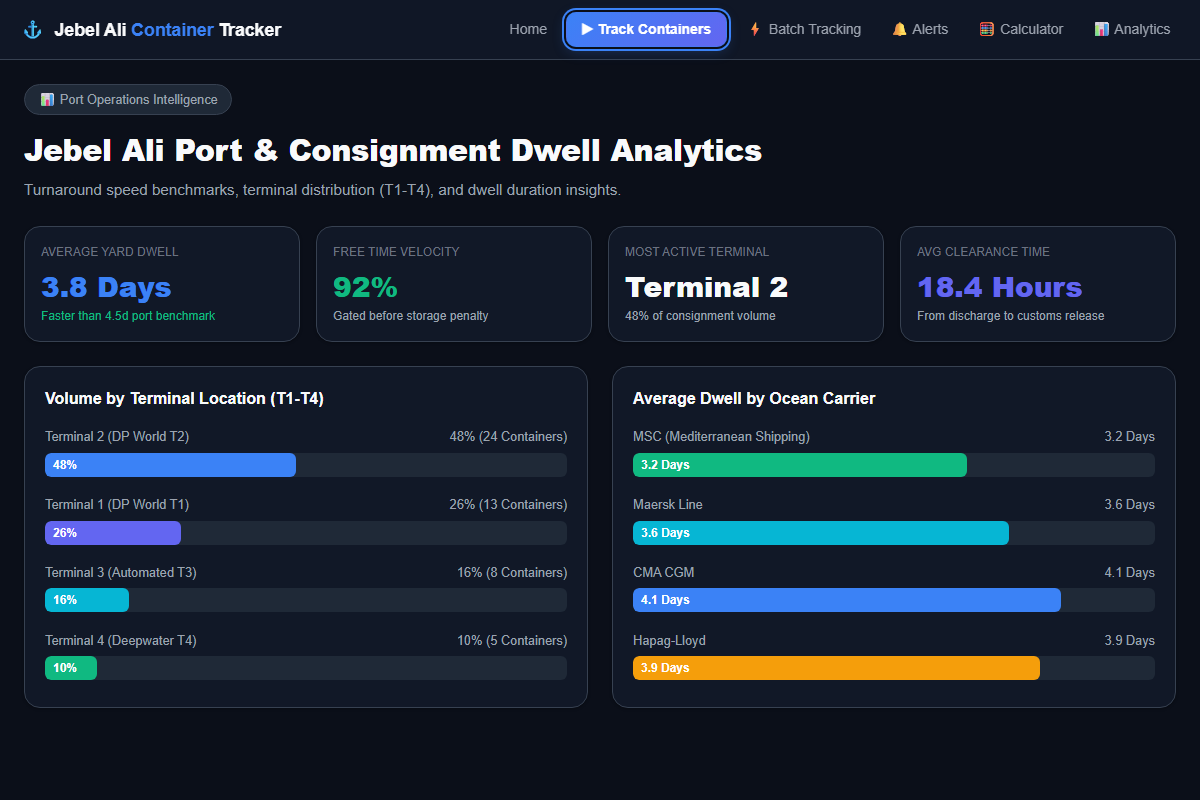Click the main page heading Dwell Analytics

(393, 151)
